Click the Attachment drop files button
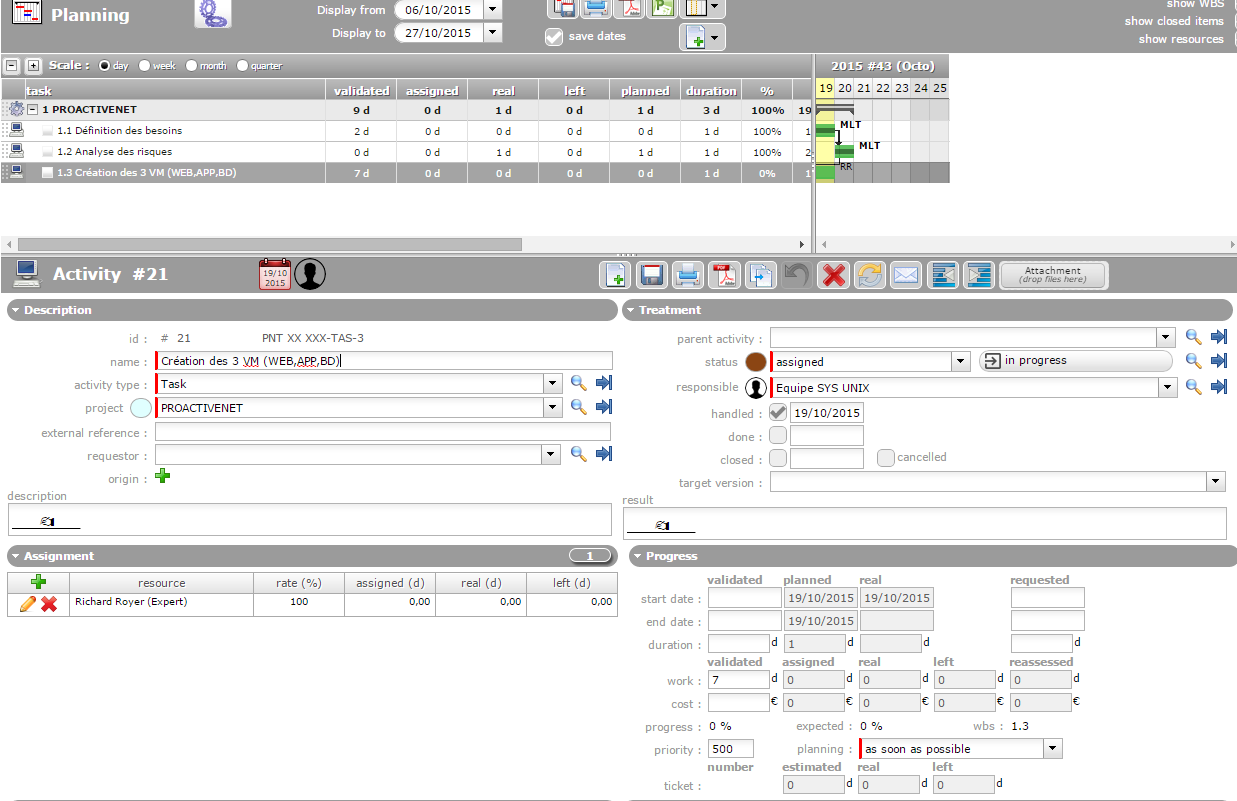This screenshot has height=801, width=1237. tap(1052, 275)
